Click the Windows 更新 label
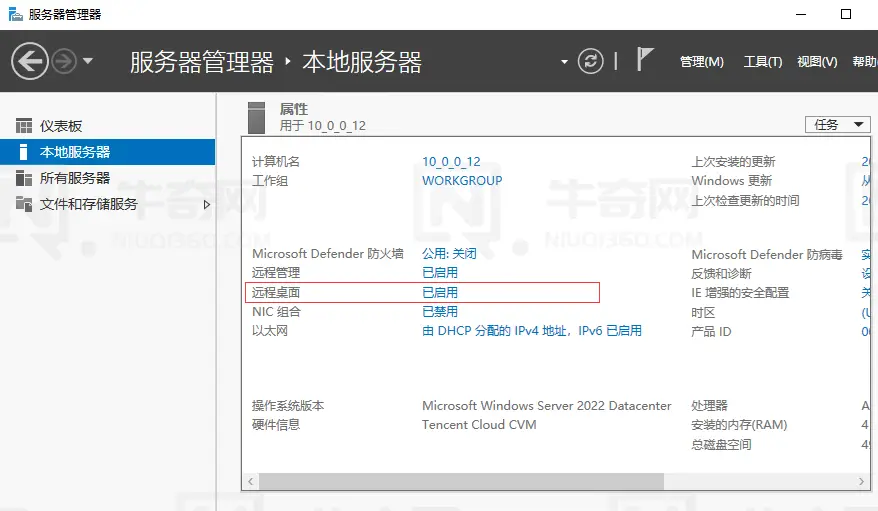 click(731, 181)
